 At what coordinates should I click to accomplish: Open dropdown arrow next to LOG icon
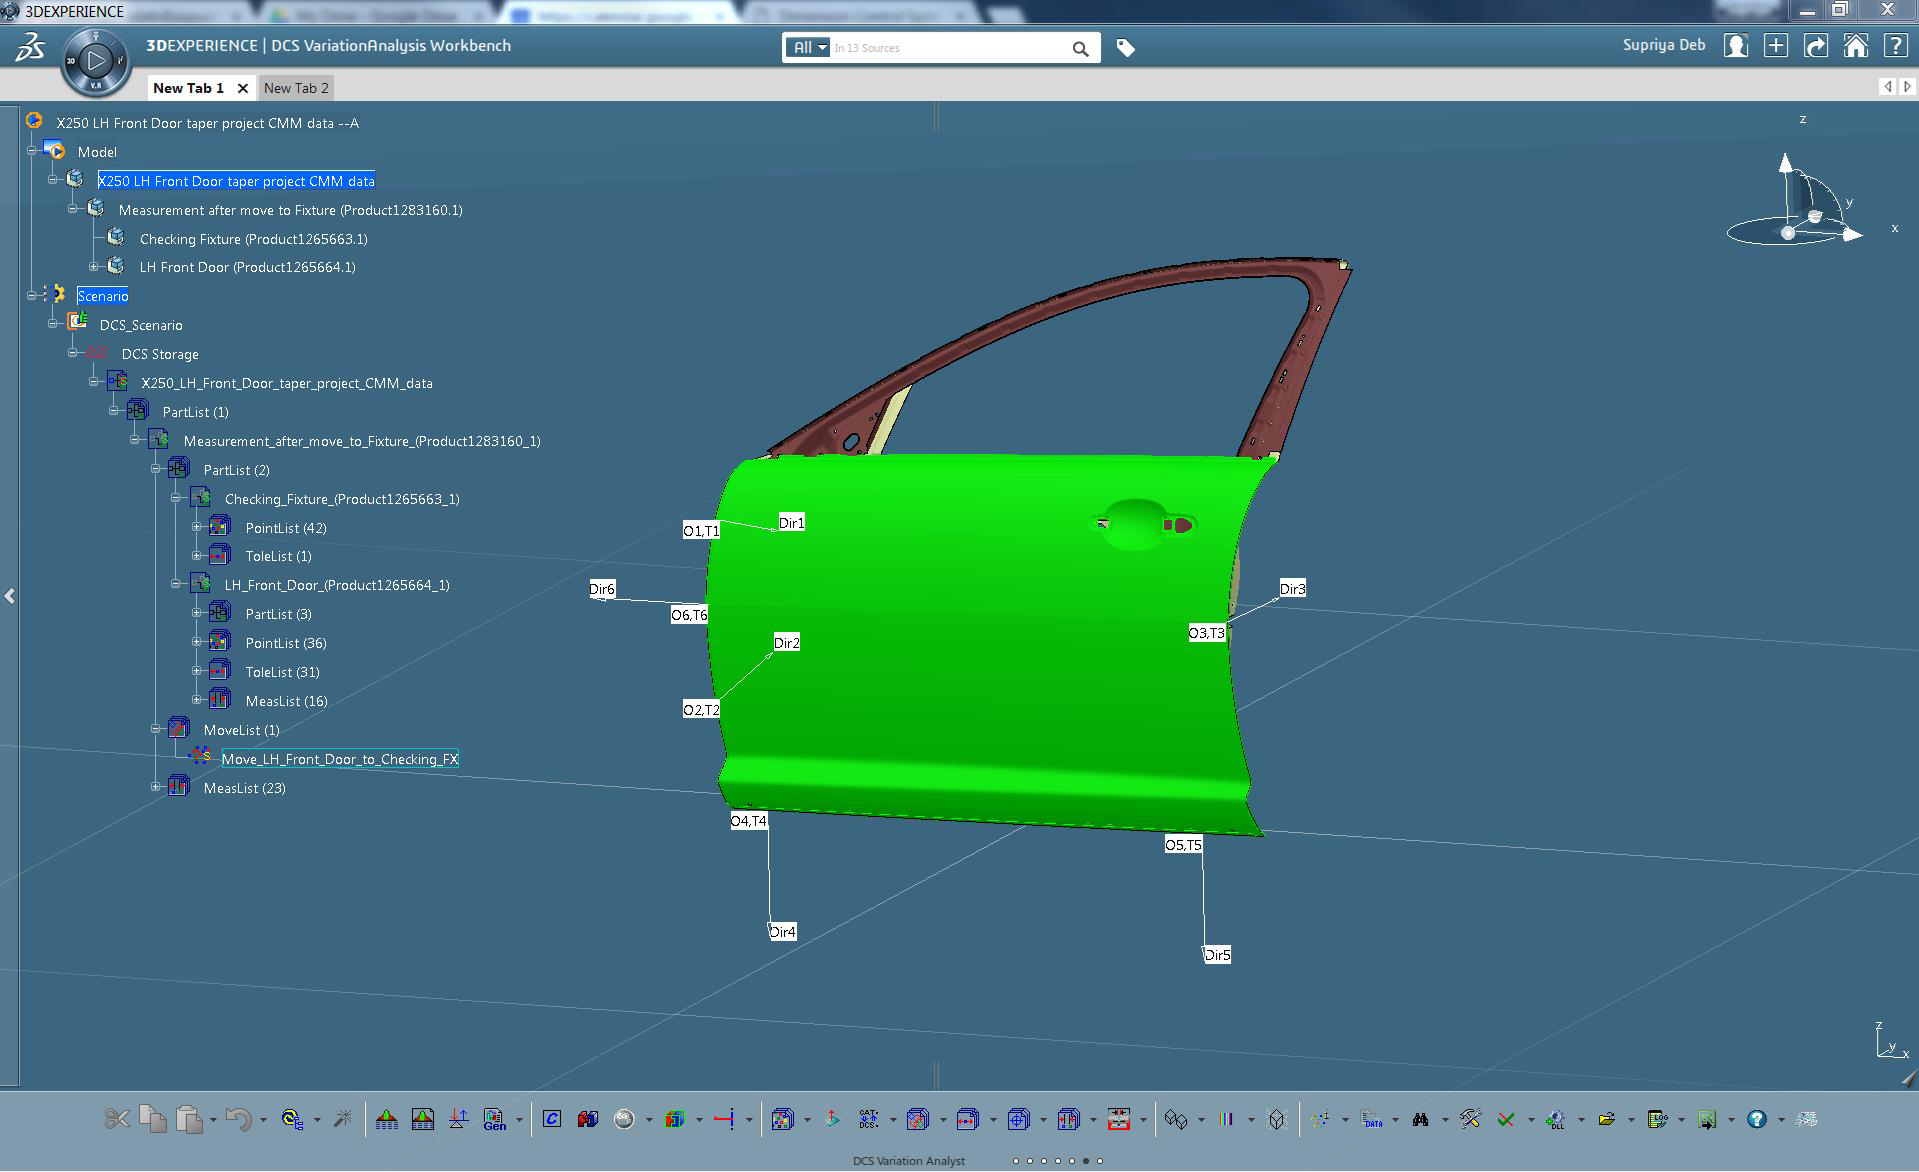[1680, 1120]
